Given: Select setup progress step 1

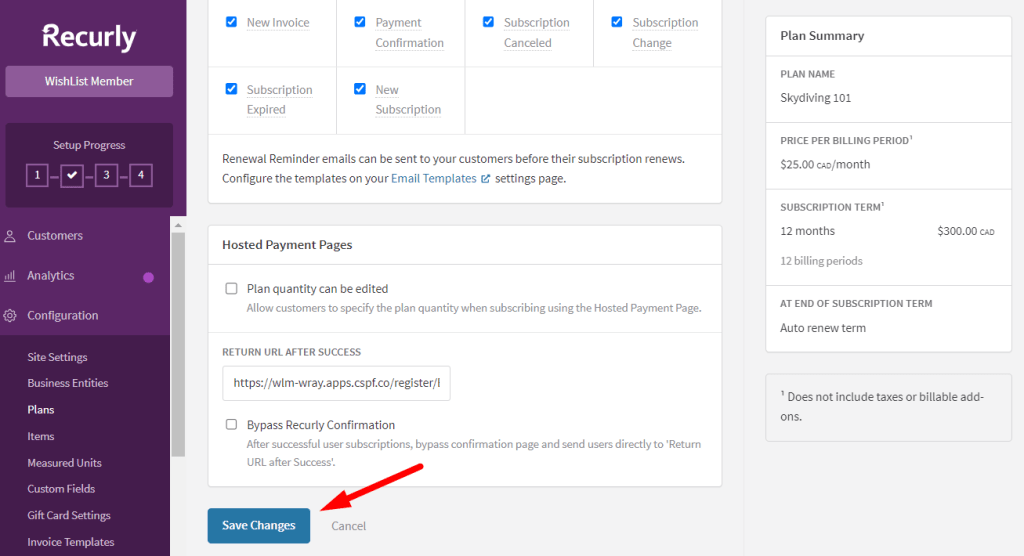Looking at the screenshot, I should [x=37, y=175].
